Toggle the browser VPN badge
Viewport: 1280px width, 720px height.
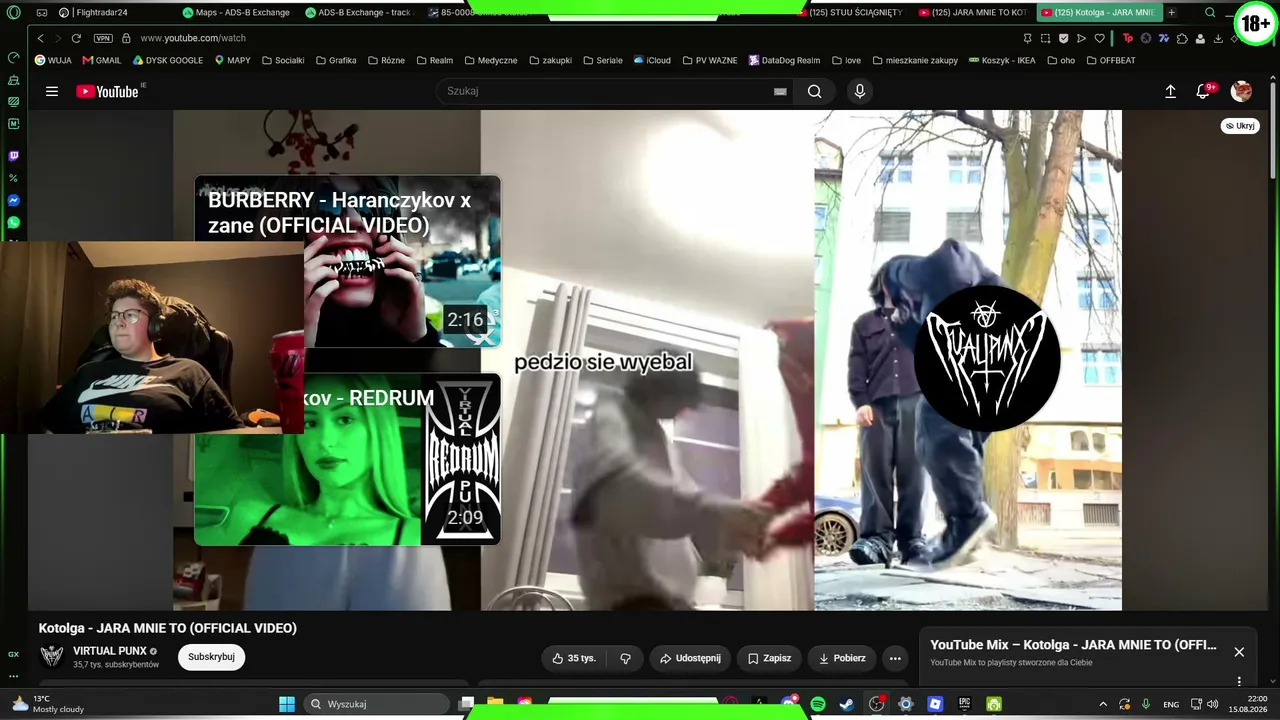[103, 38]
